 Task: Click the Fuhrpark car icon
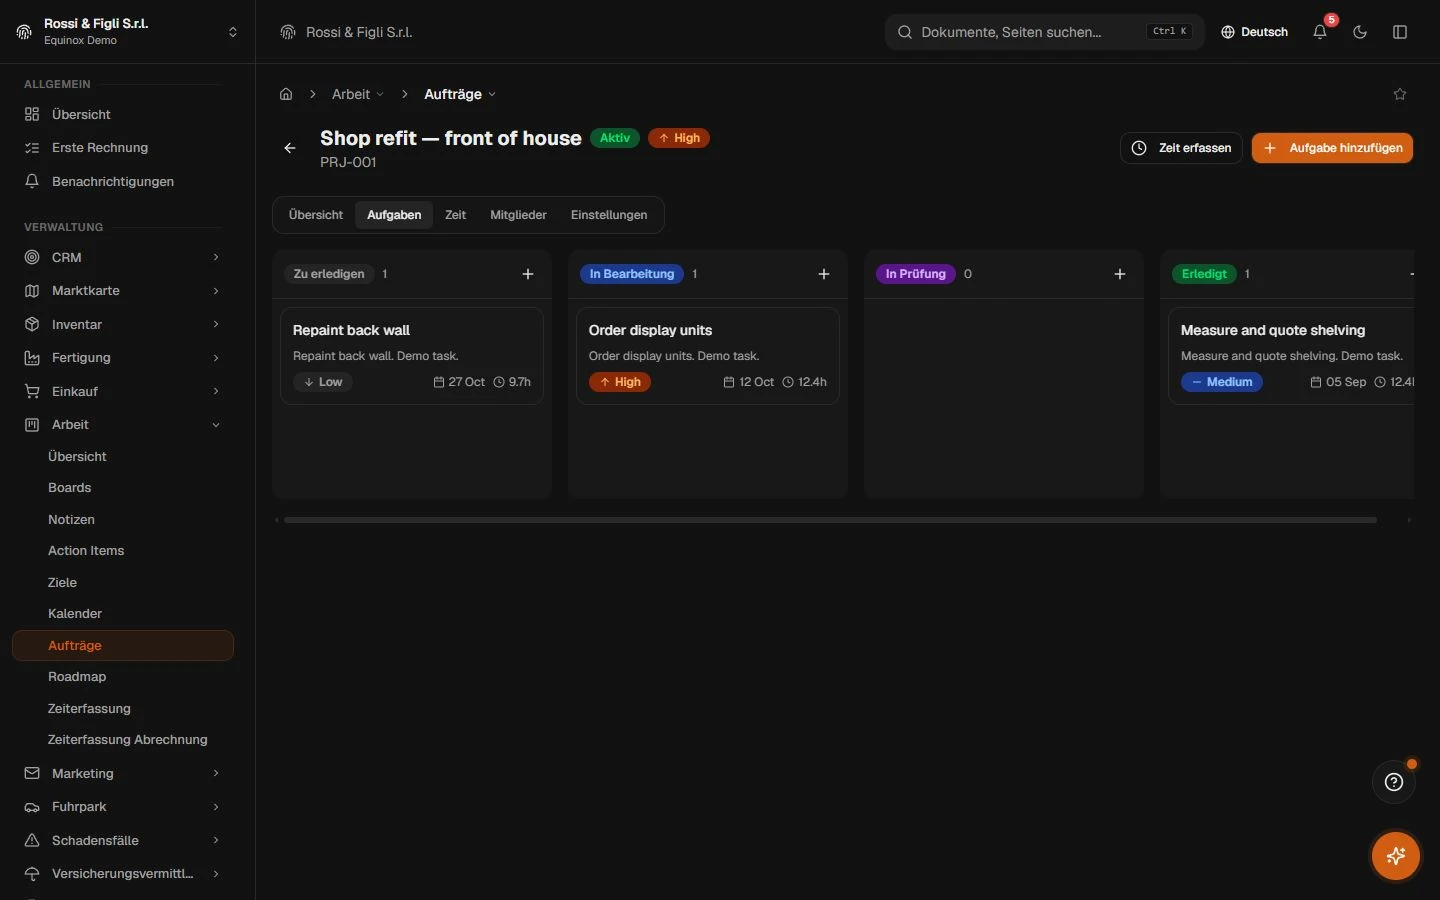coord(32,807)
